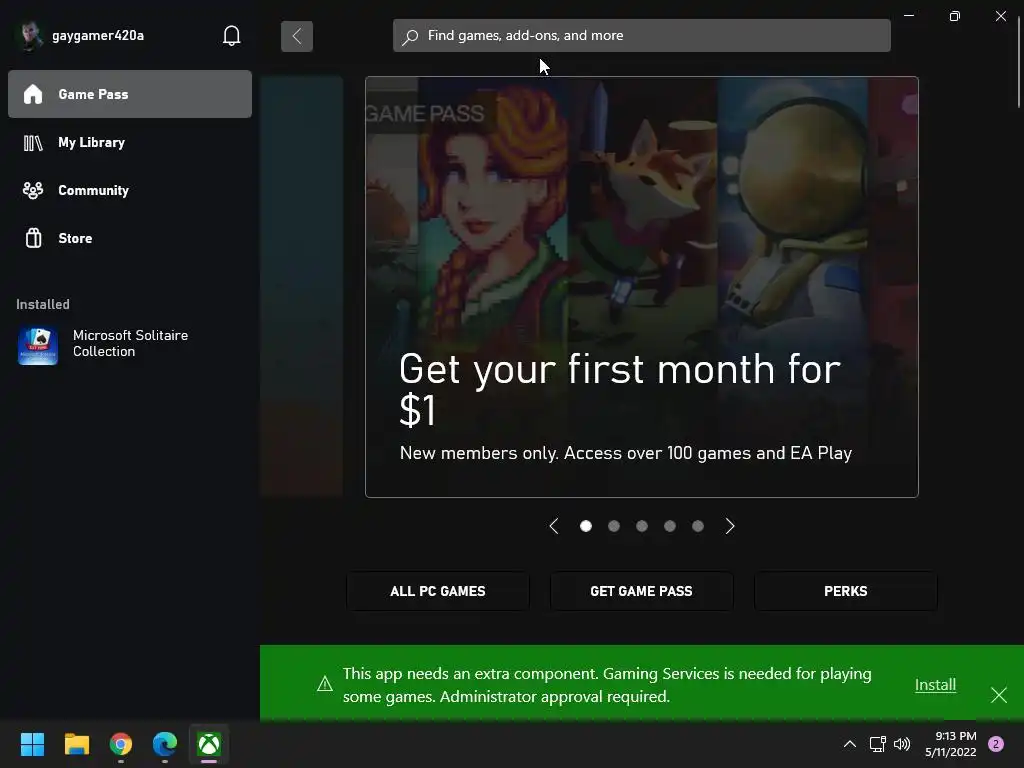This screenshot has height=768, width=1024.
Task: Click the Installed section heading
Action: coord(42,304)
